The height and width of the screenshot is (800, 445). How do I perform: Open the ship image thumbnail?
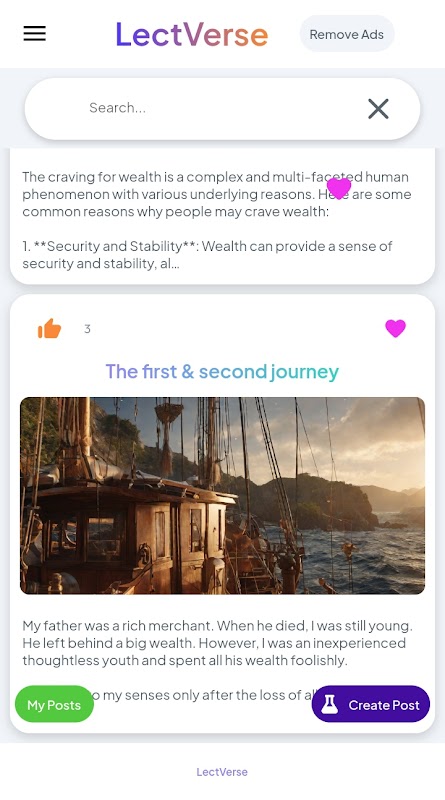tap(222, 495)
